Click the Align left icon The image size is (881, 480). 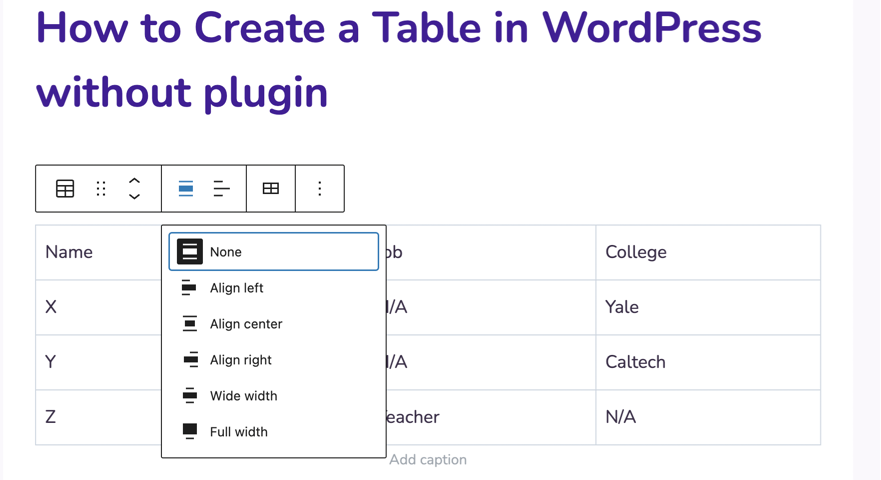(189, 288)
